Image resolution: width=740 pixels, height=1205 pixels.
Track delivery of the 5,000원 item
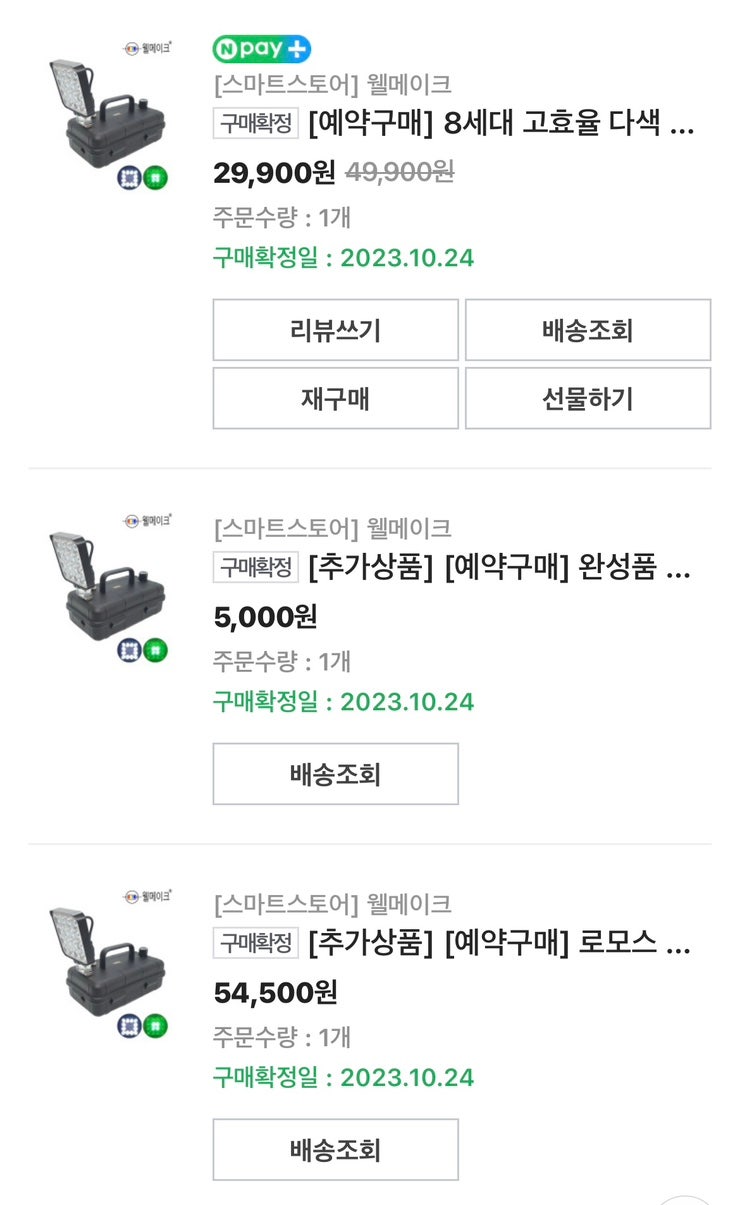click(x=335, y=773)
